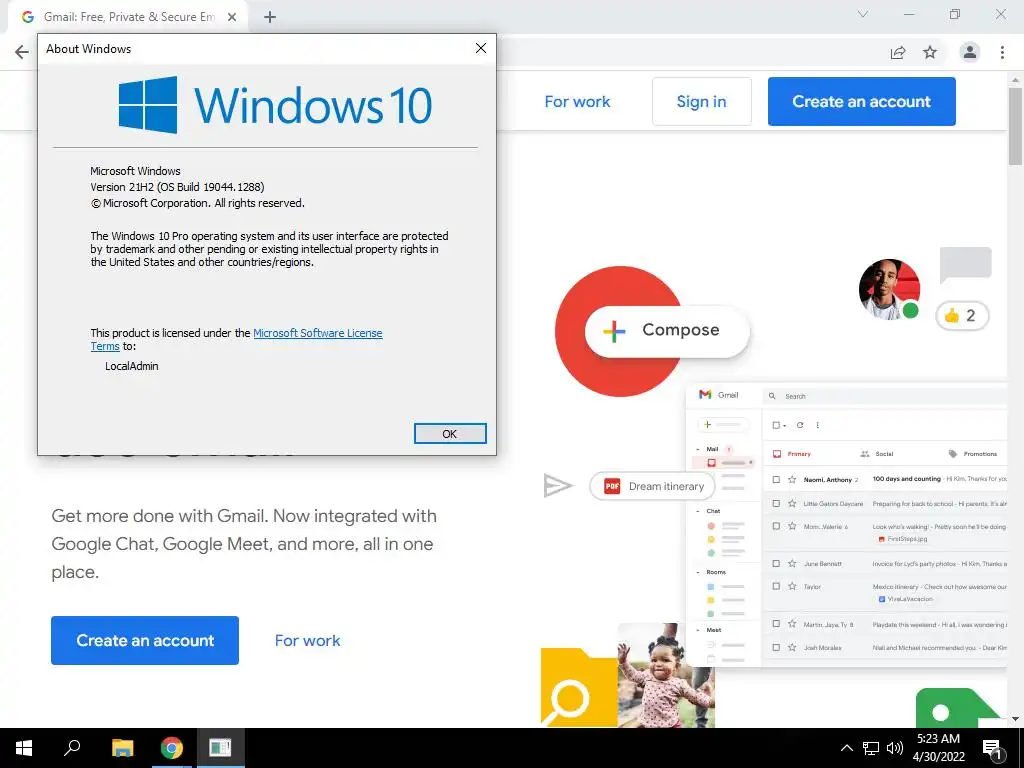Click OK in About Windows dialog
The width and height of the screenshot is (1024, 768).
click(450, 434)
